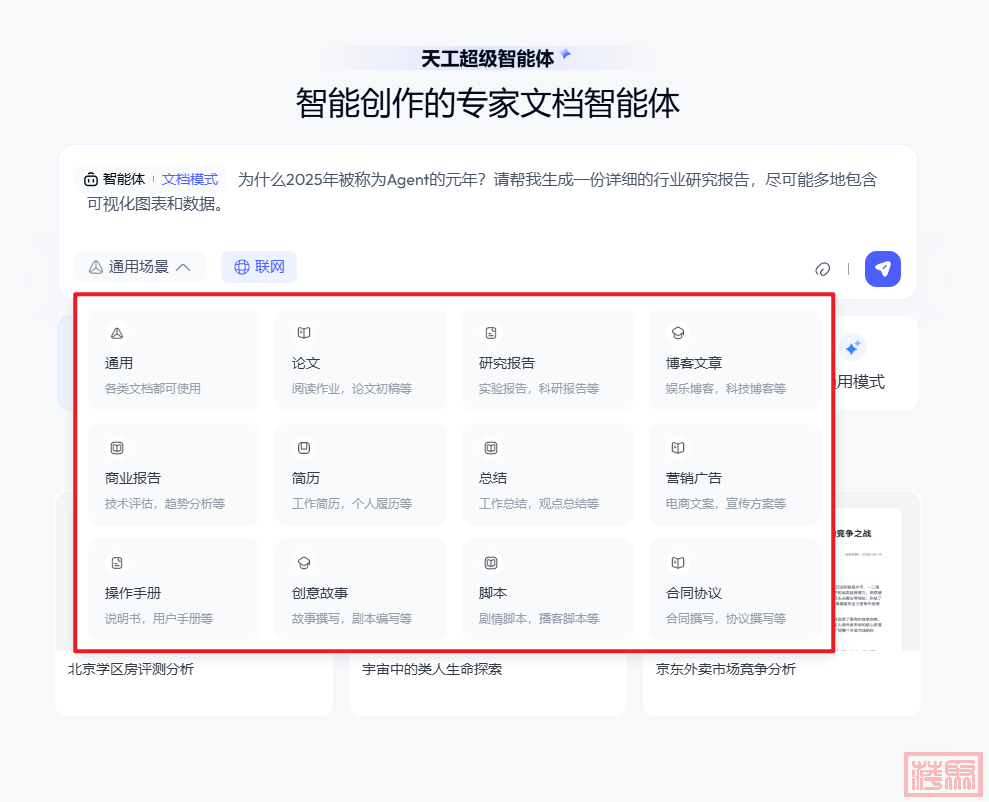989x802 pixels.
Task: Click the attachment paperclip icon
Action: 822,269
